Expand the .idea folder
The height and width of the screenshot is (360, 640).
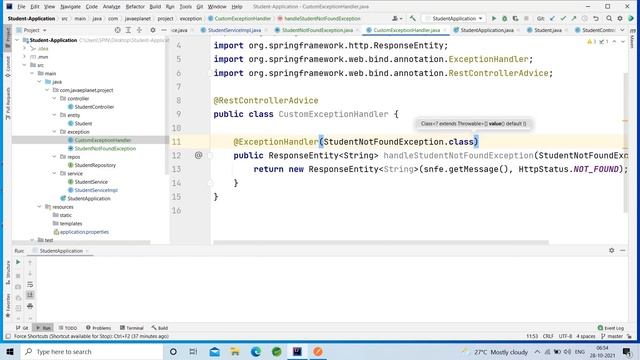24,48
